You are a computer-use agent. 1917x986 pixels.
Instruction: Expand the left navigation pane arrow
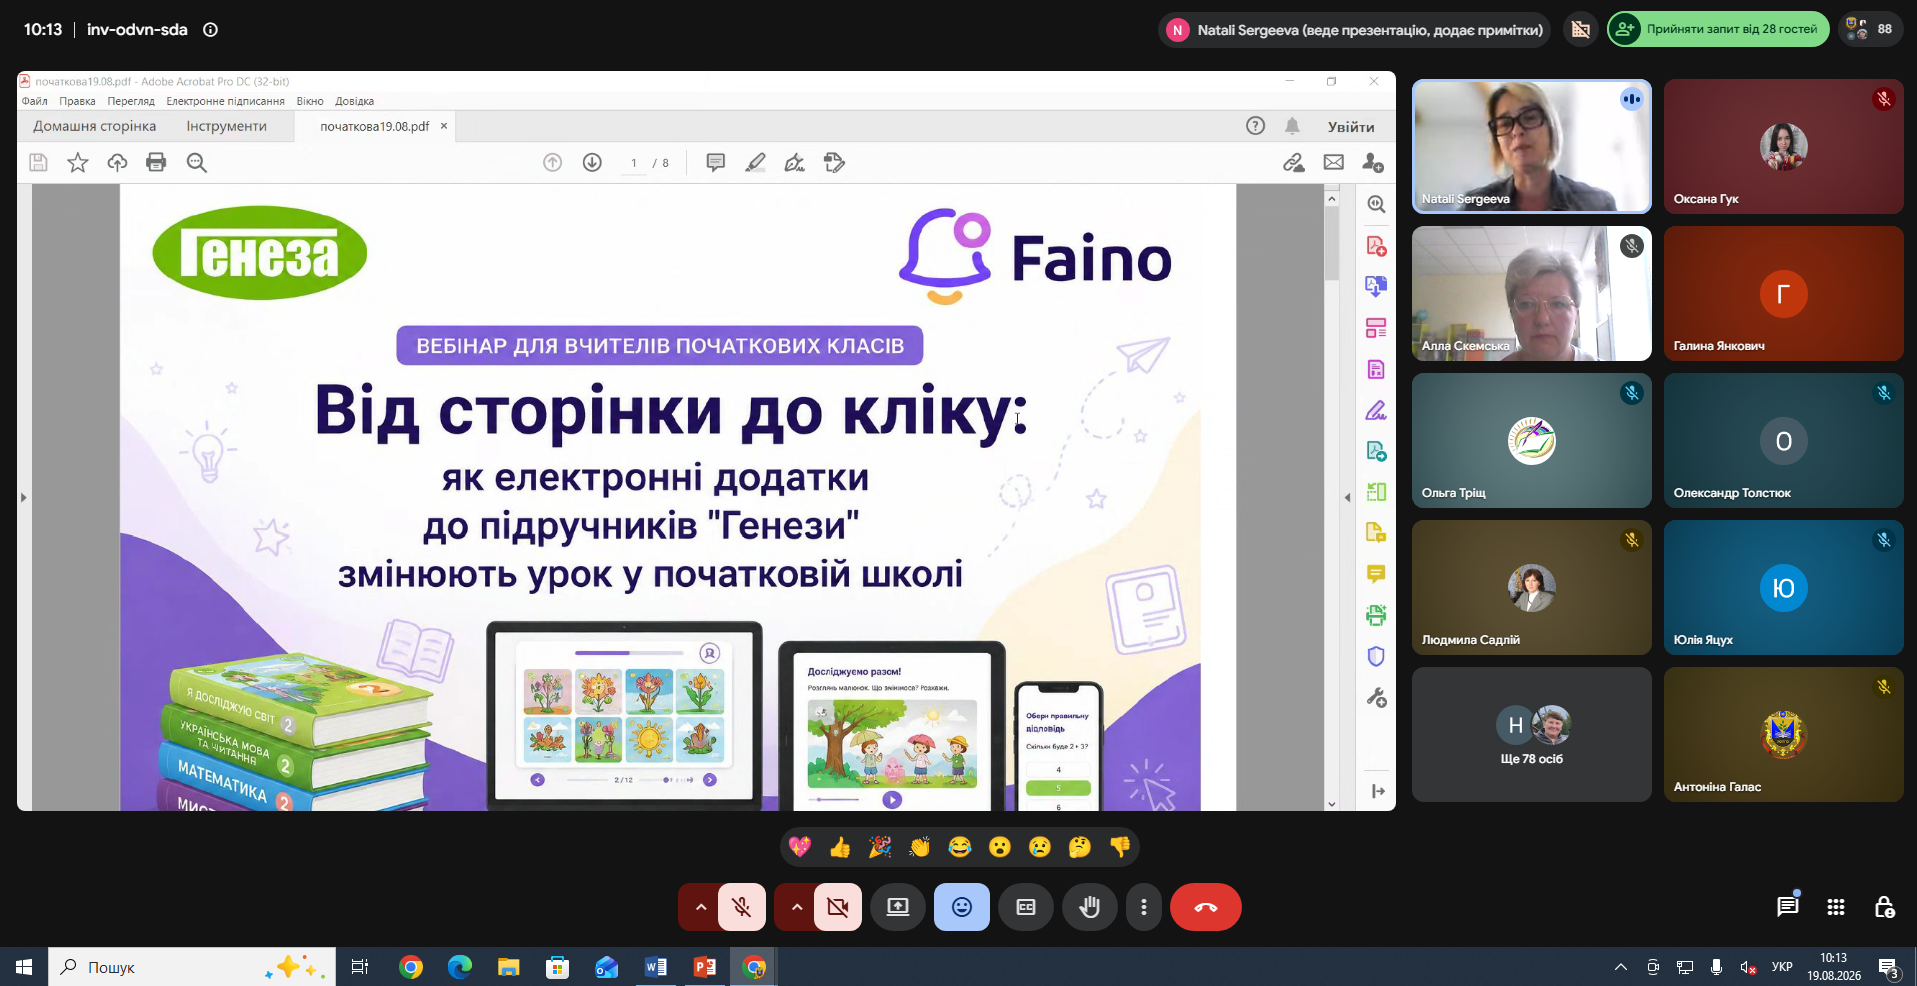pos(23,497)
